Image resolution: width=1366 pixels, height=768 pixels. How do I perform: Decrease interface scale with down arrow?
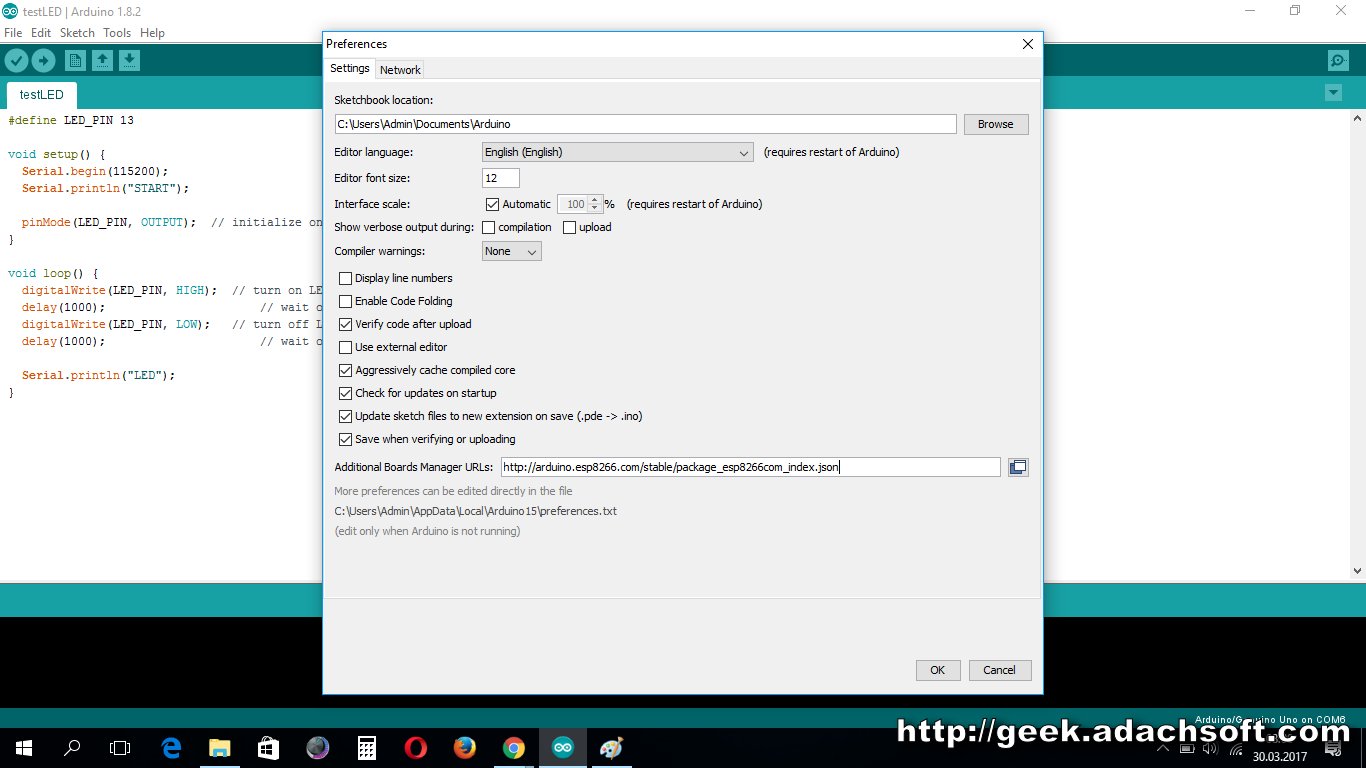coord(595,209)
